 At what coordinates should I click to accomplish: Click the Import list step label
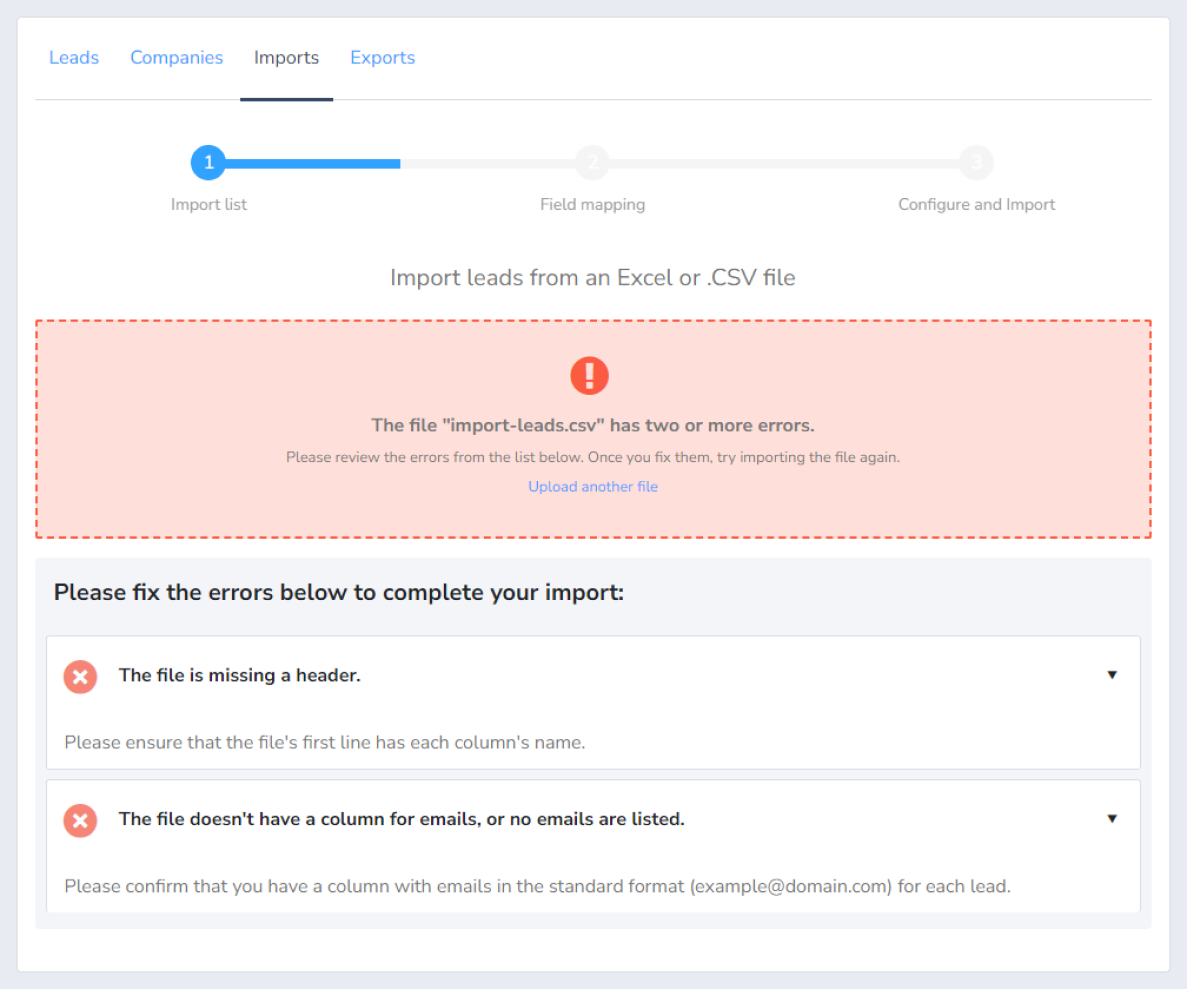point(208,204)
